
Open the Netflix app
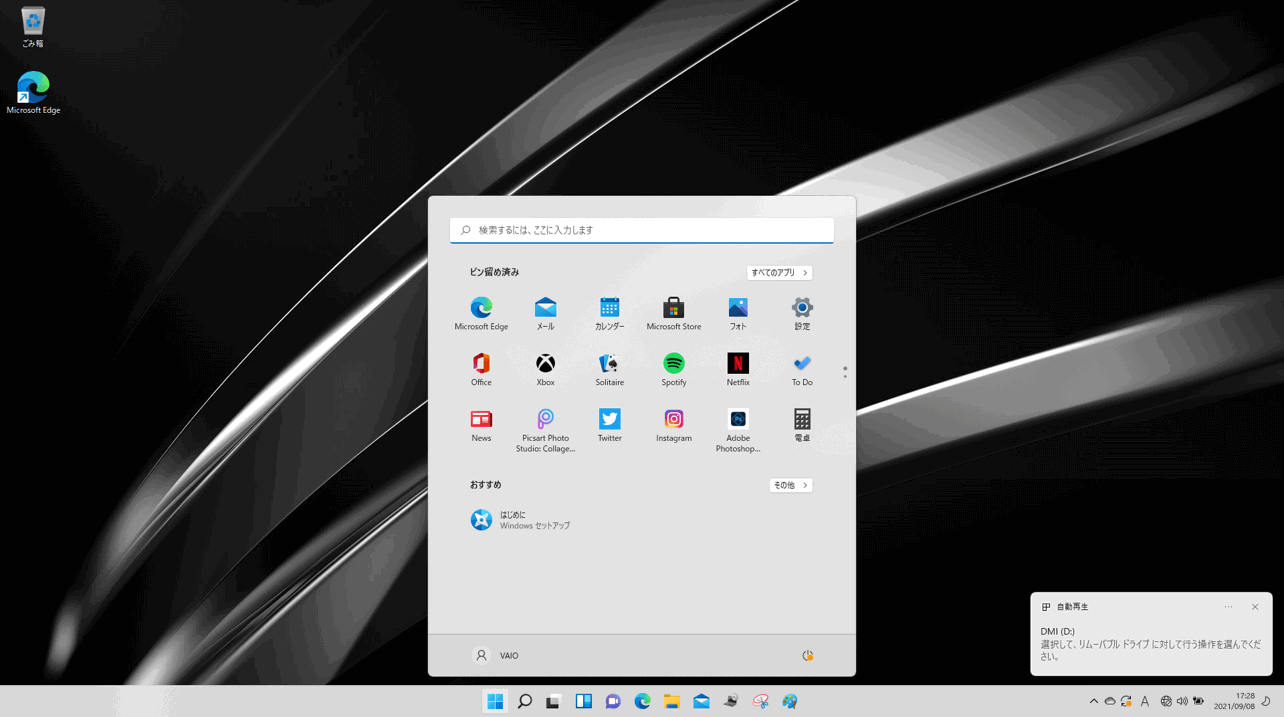pos(738,369)
